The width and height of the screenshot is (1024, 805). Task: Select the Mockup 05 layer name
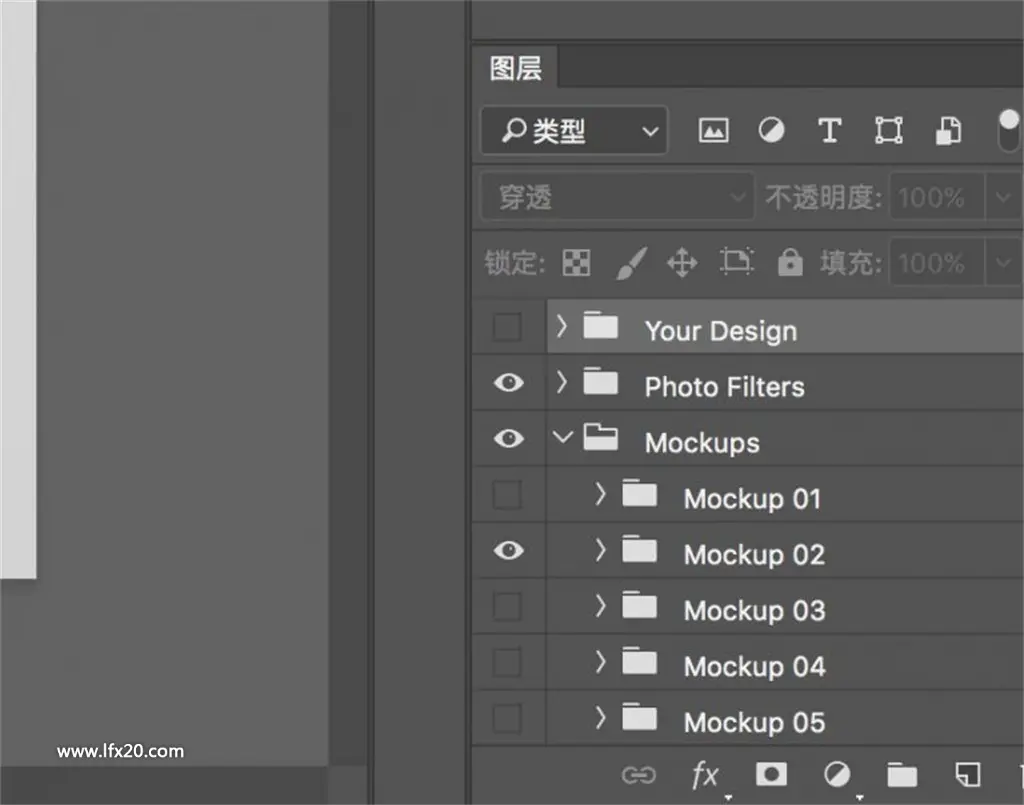(754, 723)
